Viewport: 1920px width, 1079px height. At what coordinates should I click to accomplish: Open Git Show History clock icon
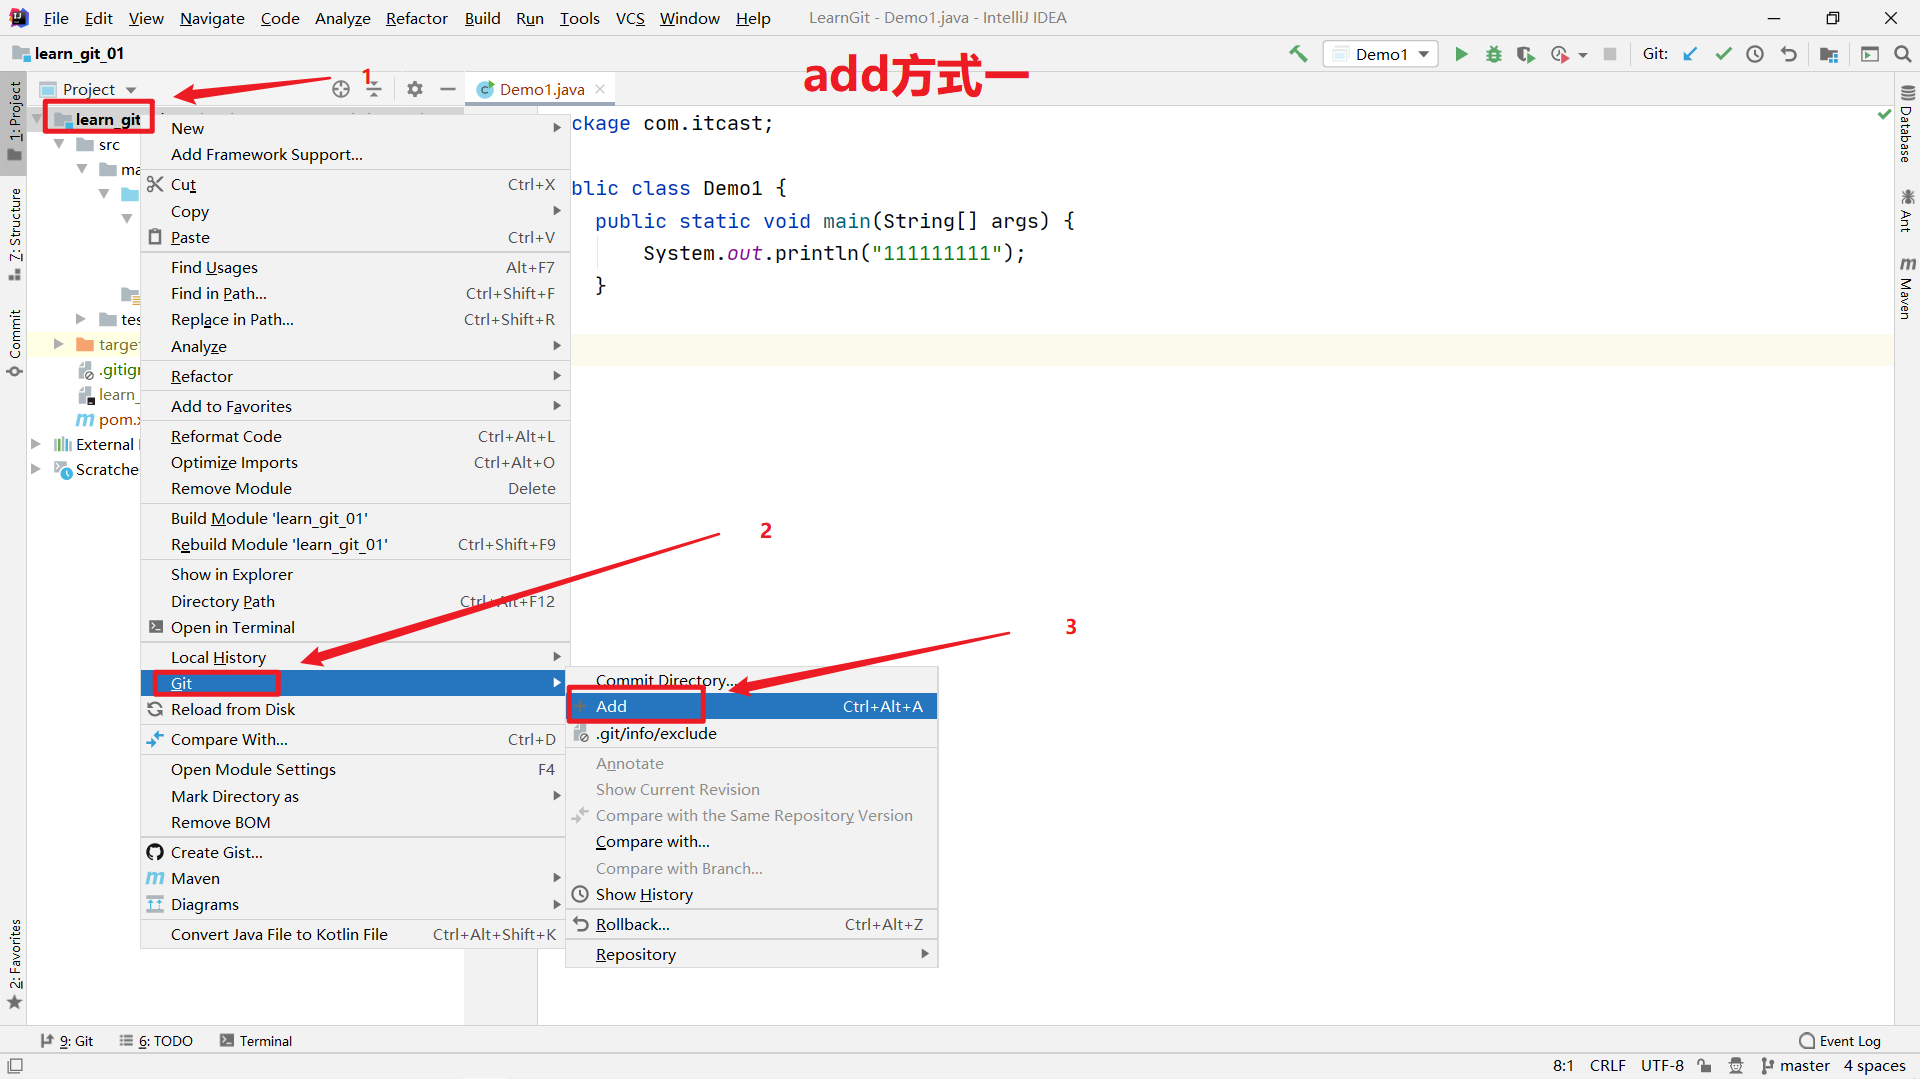point(1755,54)
